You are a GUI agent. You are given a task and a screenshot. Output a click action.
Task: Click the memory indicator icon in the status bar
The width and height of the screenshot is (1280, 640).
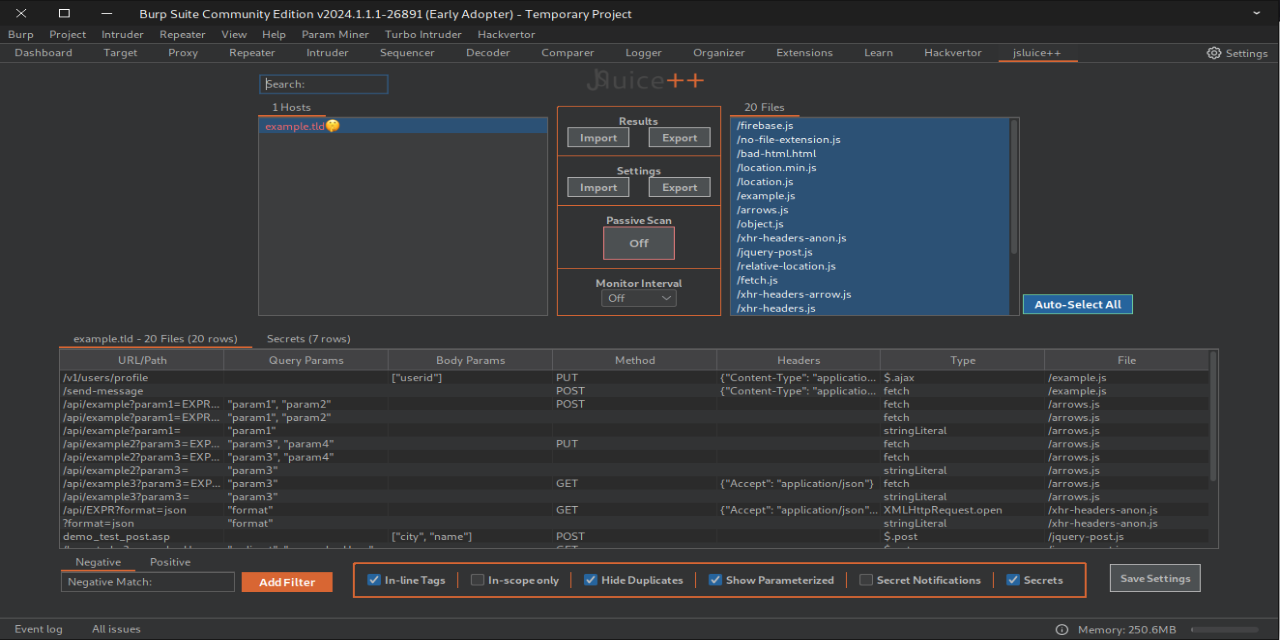(1064, 629)
